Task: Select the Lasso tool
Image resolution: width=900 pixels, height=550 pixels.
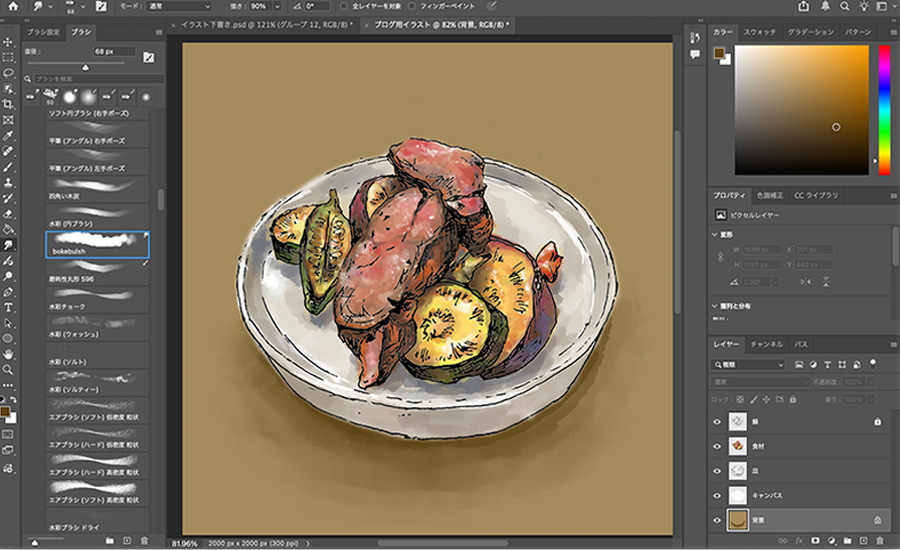Action: (x=8, y=73)
